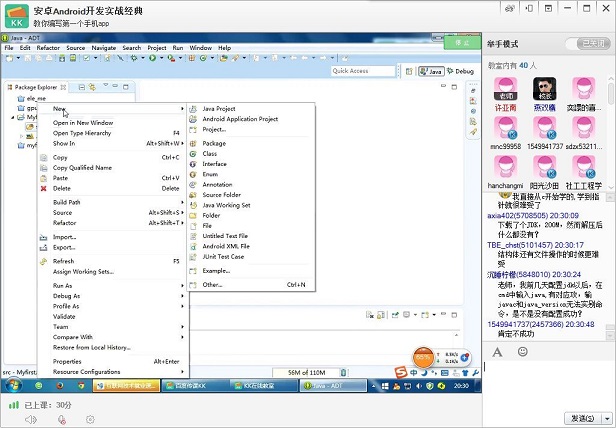Open the dropdown arrow next to the Run icon
Screen dimensions: 616x428
point(161,58)
